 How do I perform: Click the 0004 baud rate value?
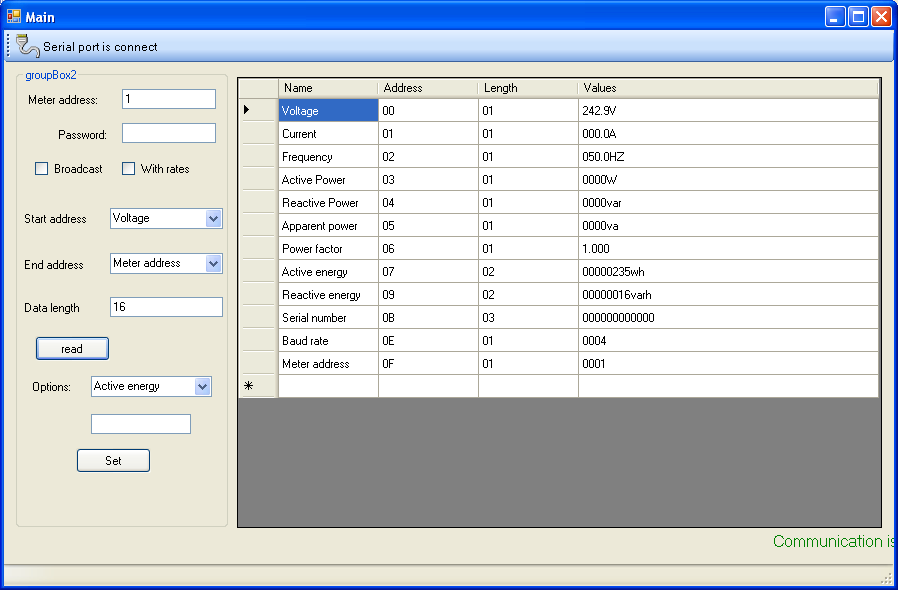click(728, 340)
